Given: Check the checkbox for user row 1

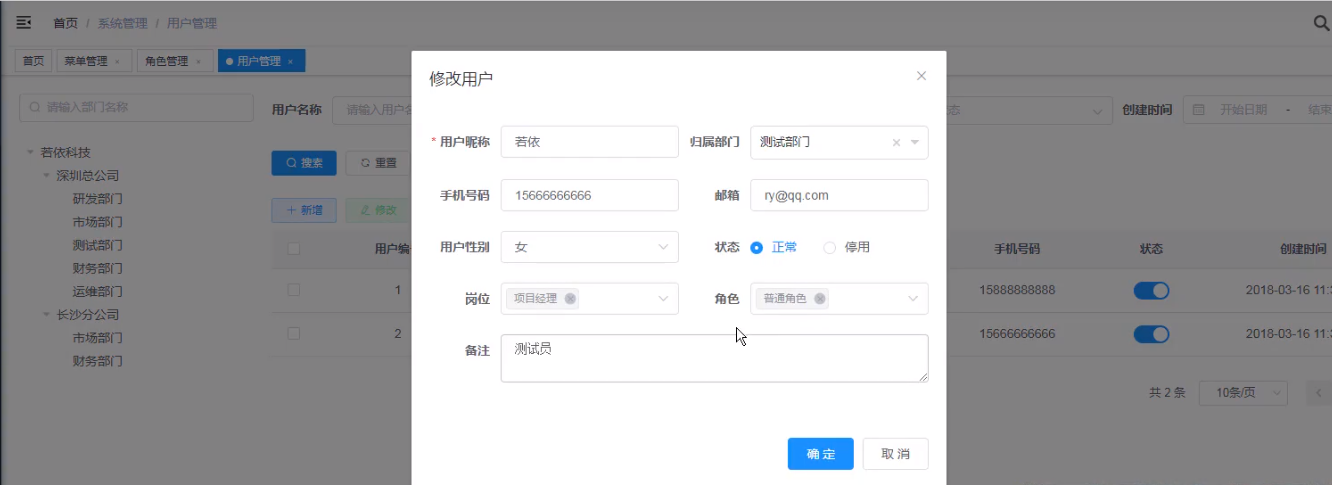Looking at the screenshot, I should [293, 290].
